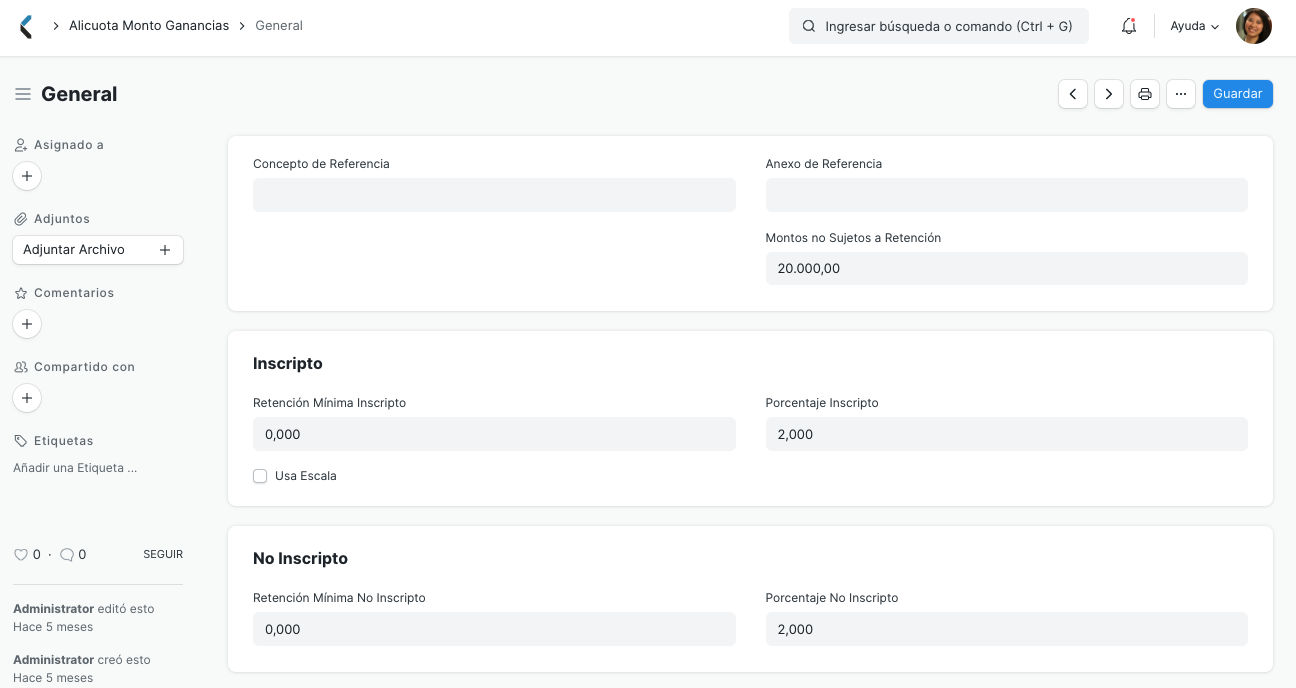
Task: Go to the previous document arrow
Action: [x=1073, y=94]
